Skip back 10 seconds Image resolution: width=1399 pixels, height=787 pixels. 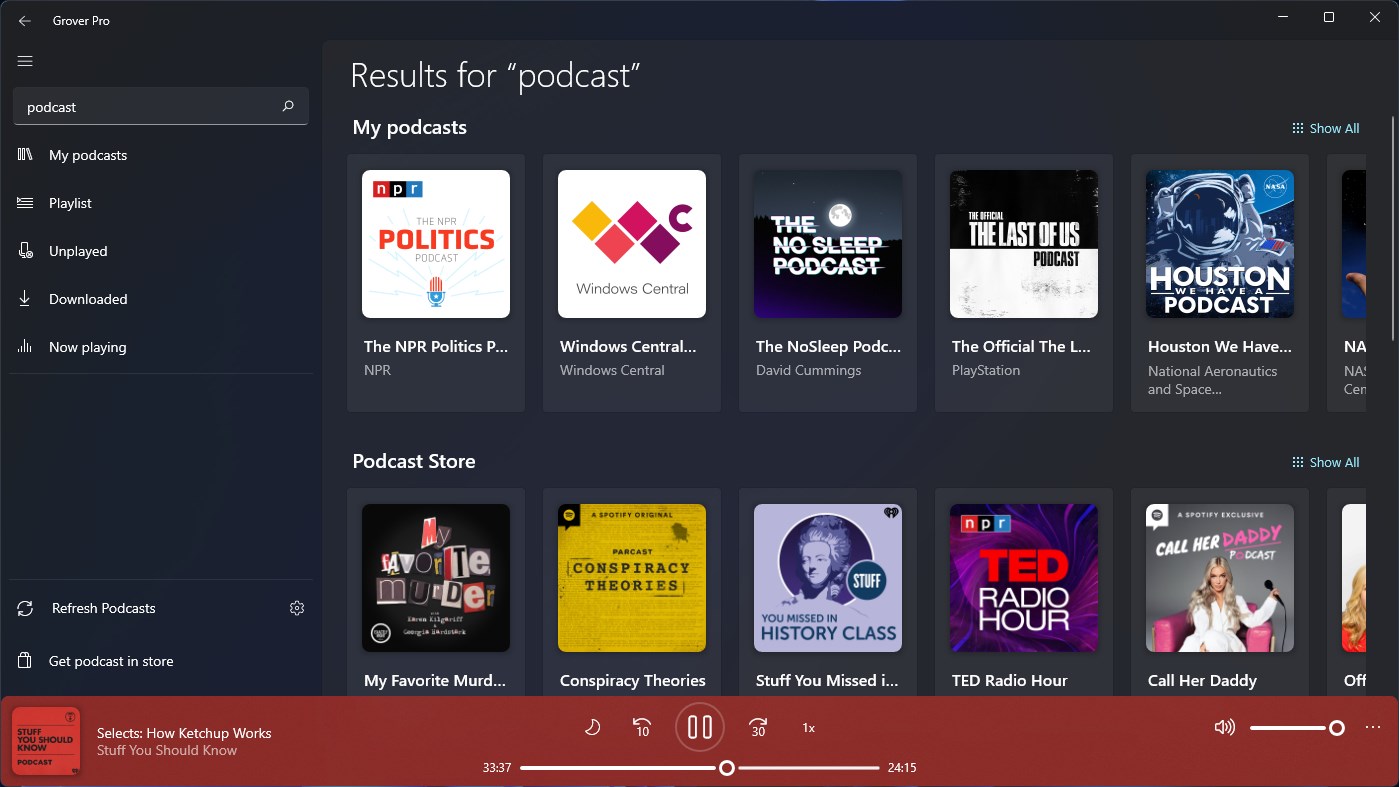tap(642, 727)
